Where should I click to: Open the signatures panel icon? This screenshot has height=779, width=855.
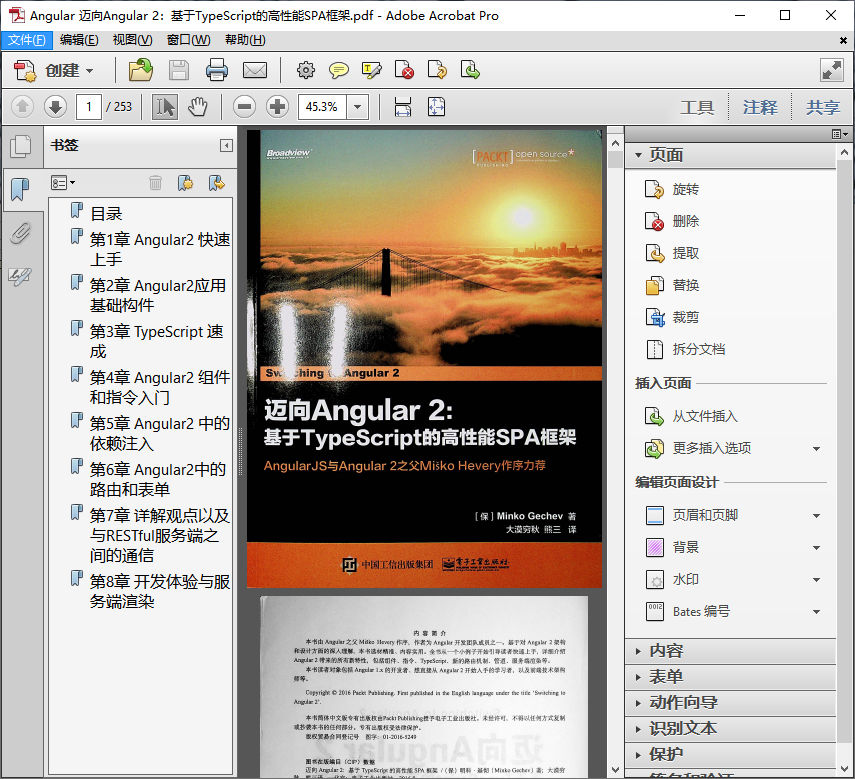click(x=21, y=276)
